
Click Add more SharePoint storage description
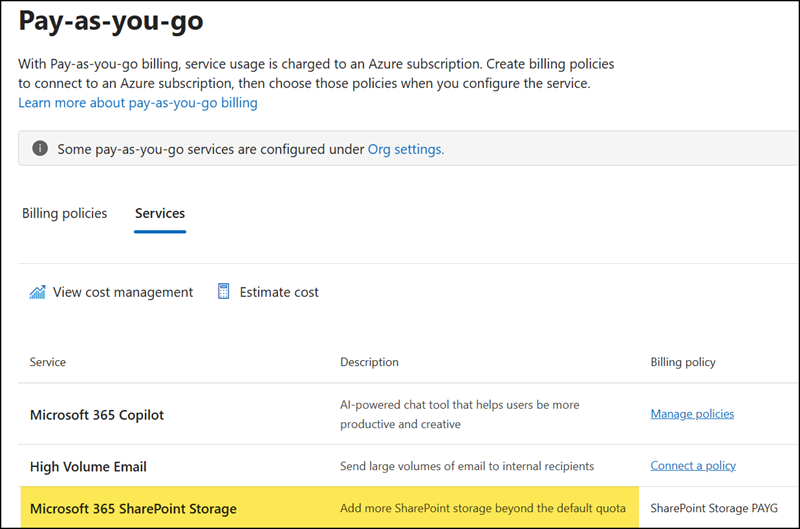483,508
